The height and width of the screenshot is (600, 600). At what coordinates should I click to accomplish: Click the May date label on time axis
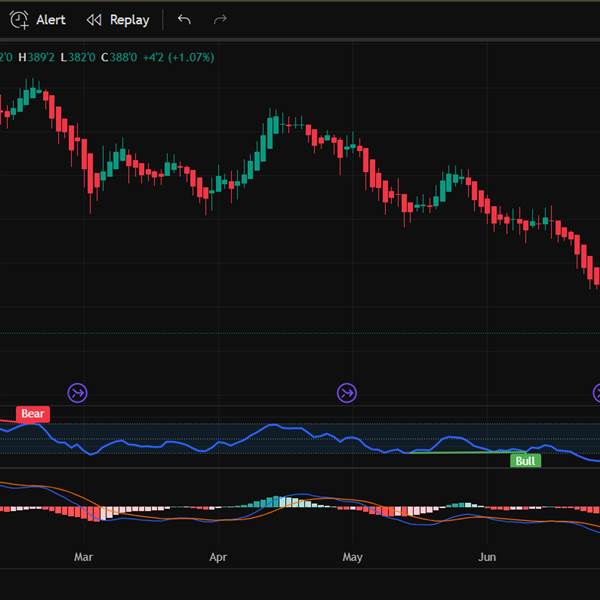352,557
